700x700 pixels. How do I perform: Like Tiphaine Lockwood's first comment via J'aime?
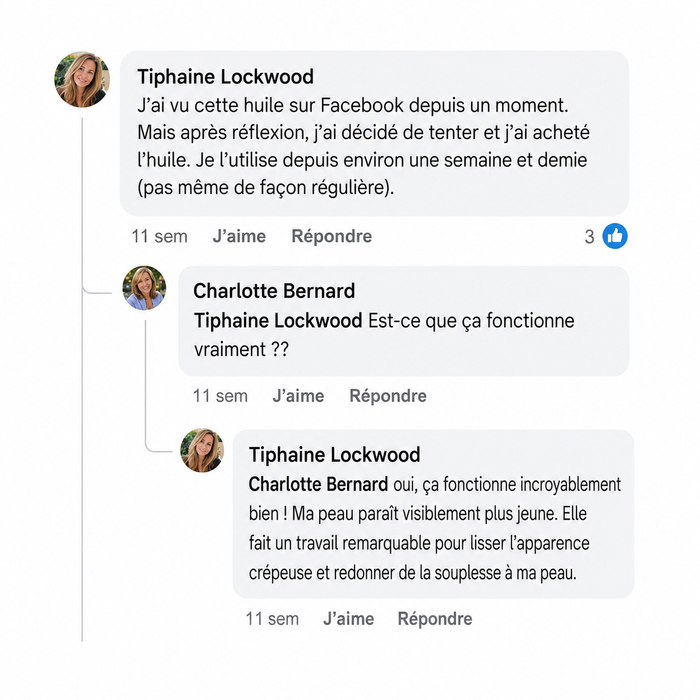point(239,236)
